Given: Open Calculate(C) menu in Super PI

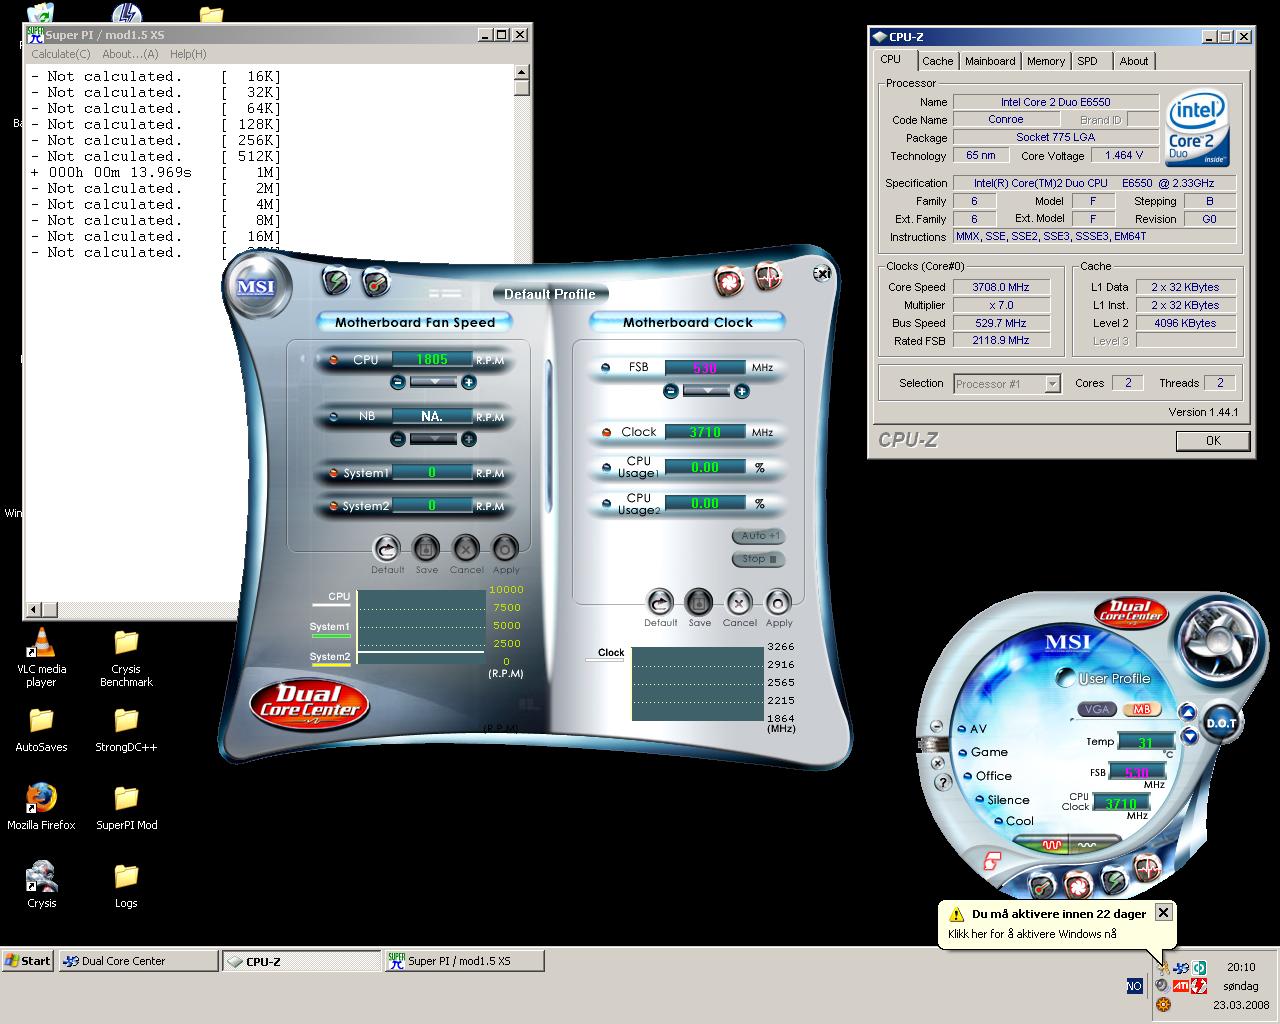Looking at the screenshot, I should (61, 54).
